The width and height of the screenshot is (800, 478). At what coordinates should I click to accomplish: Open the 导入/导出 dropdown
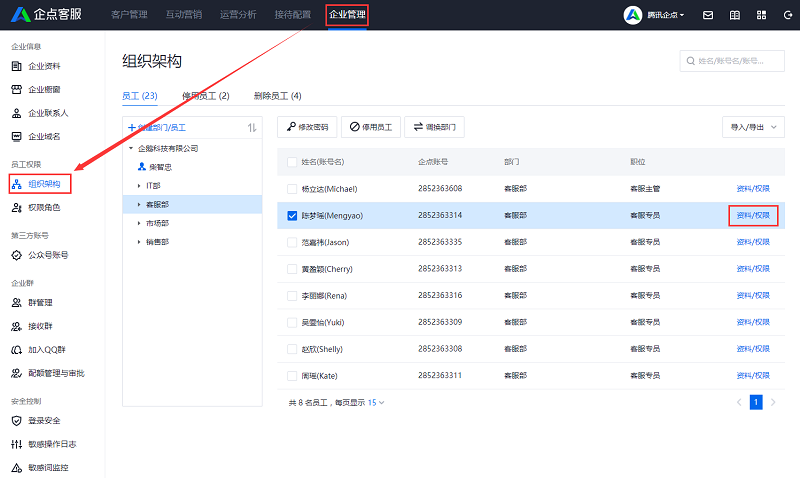point(753,127)
